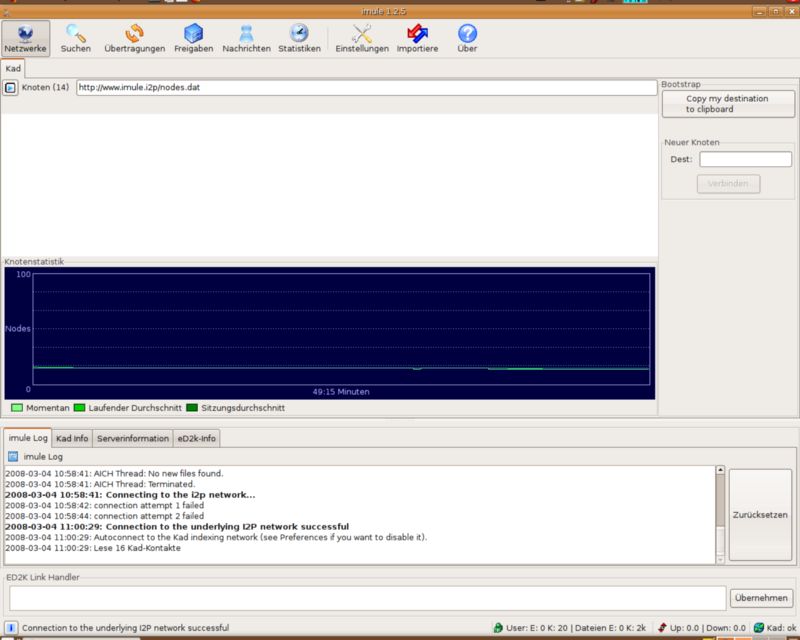Viewport: 800px width, 640px height.
Task: Click the Übernehmen button
Action: click(761, 598)
